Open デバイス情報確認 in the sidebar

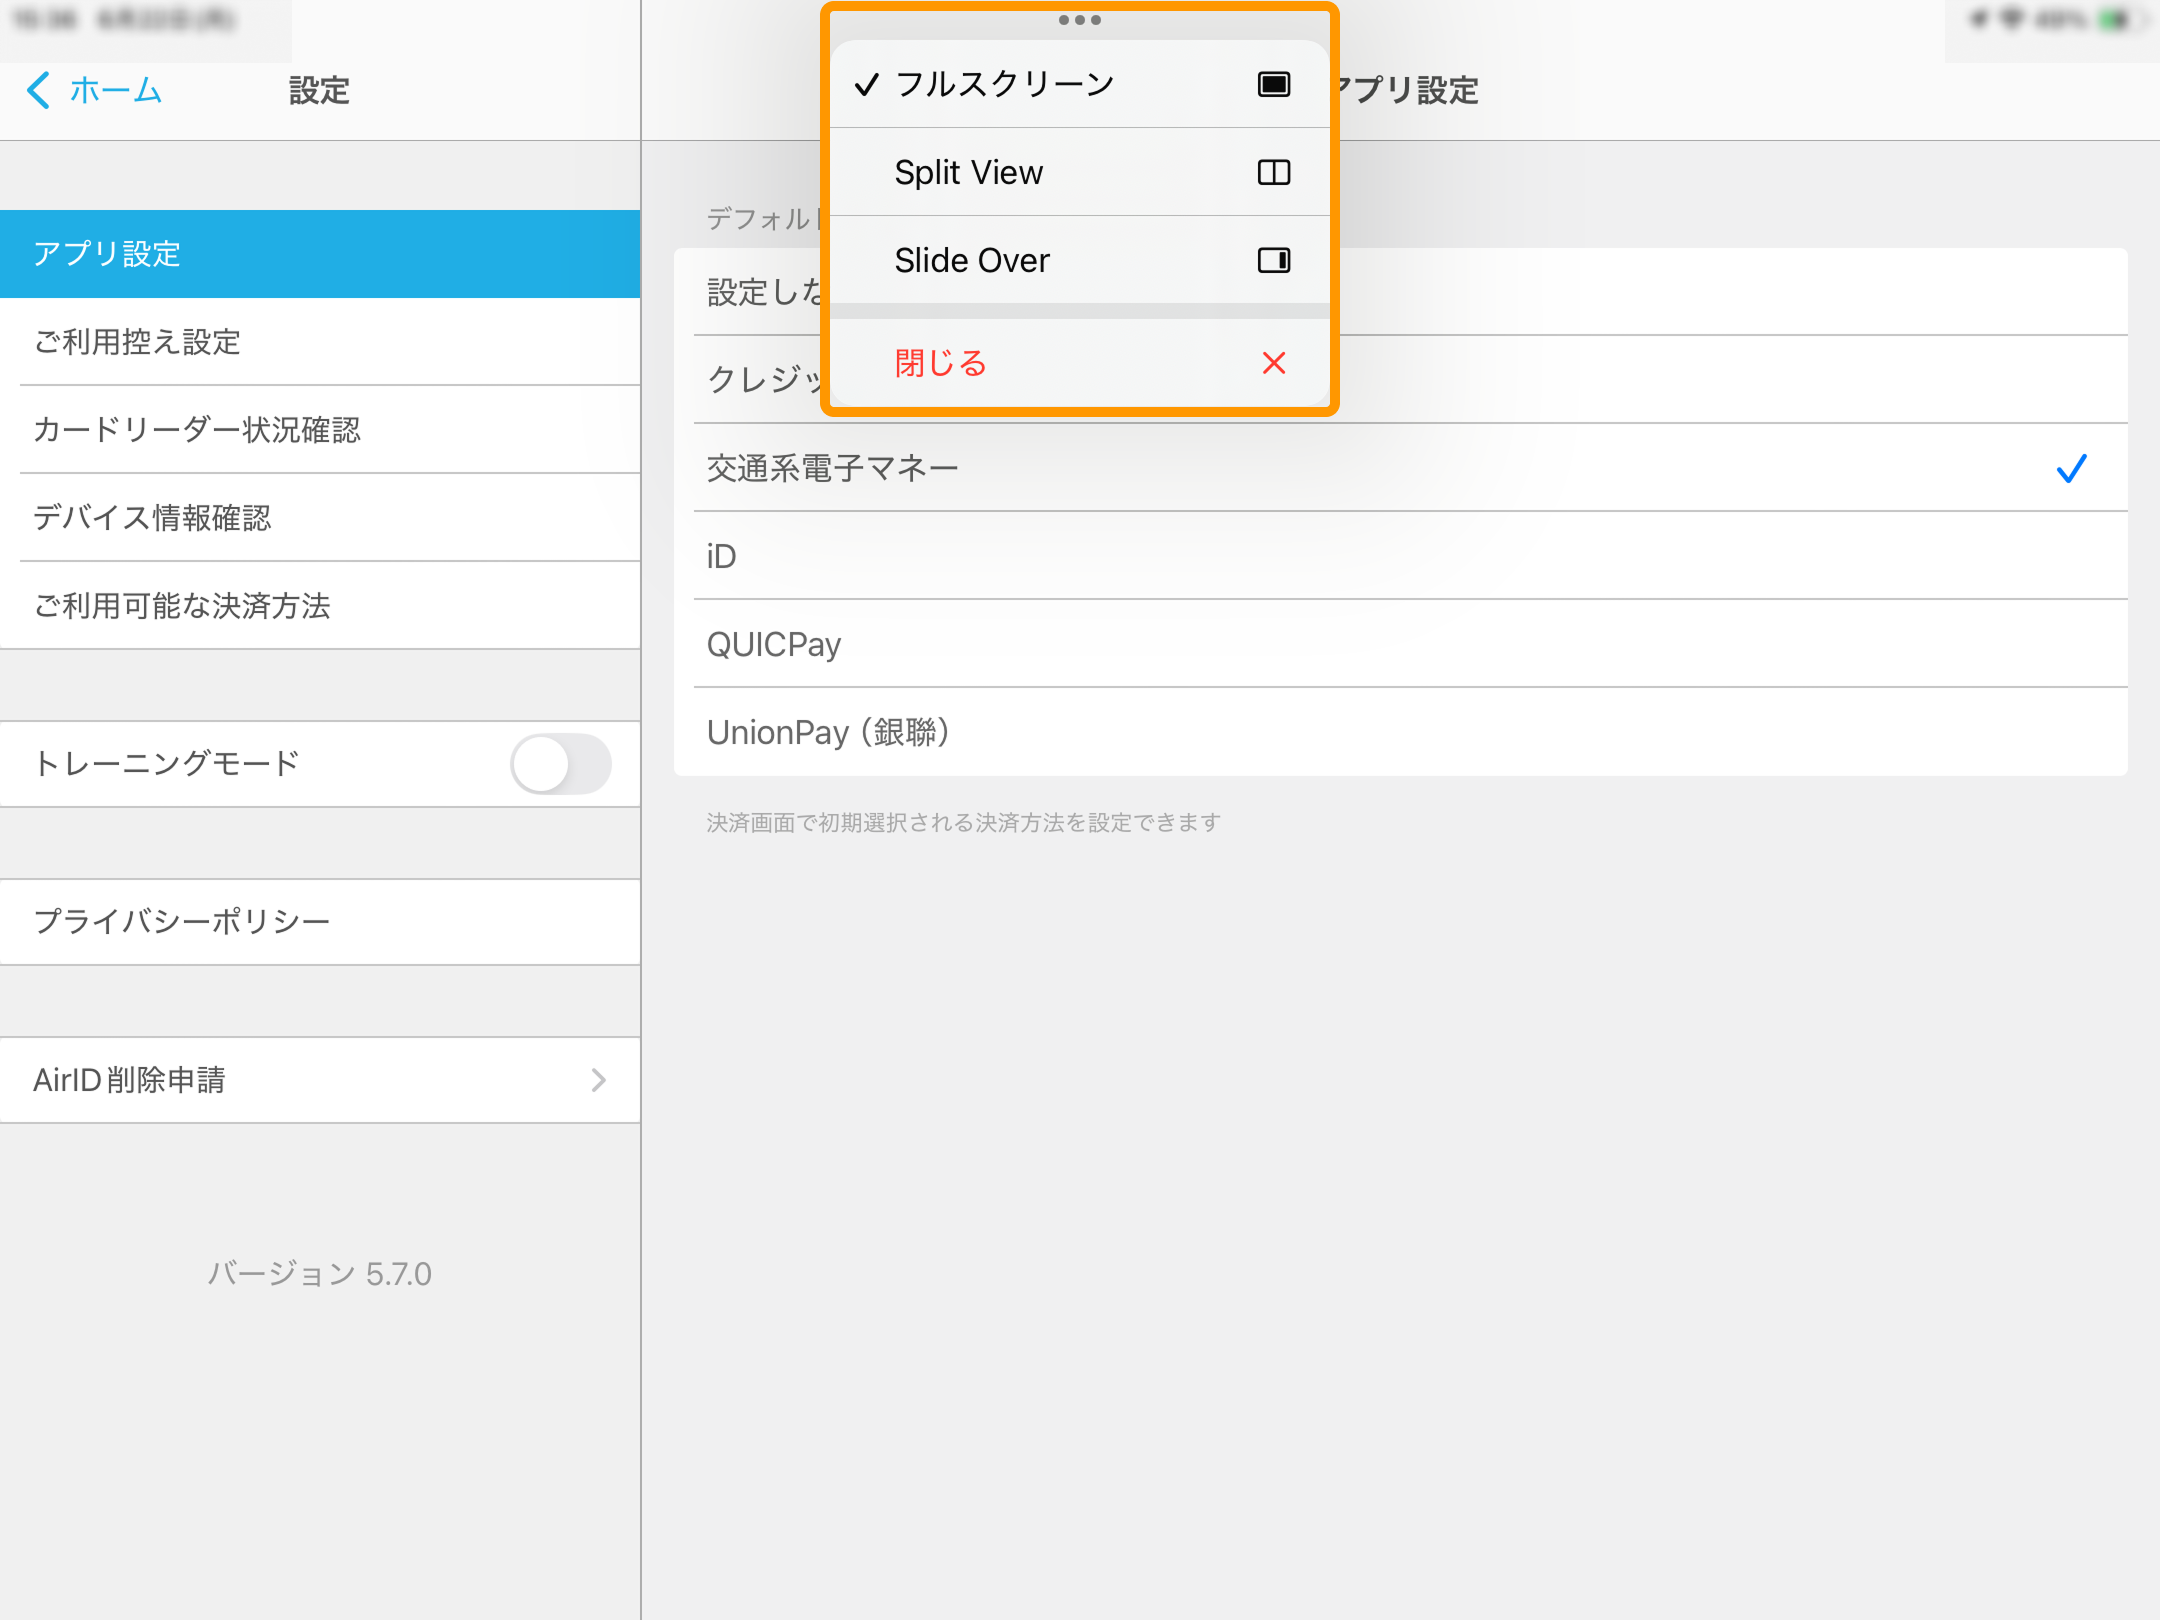320,518
